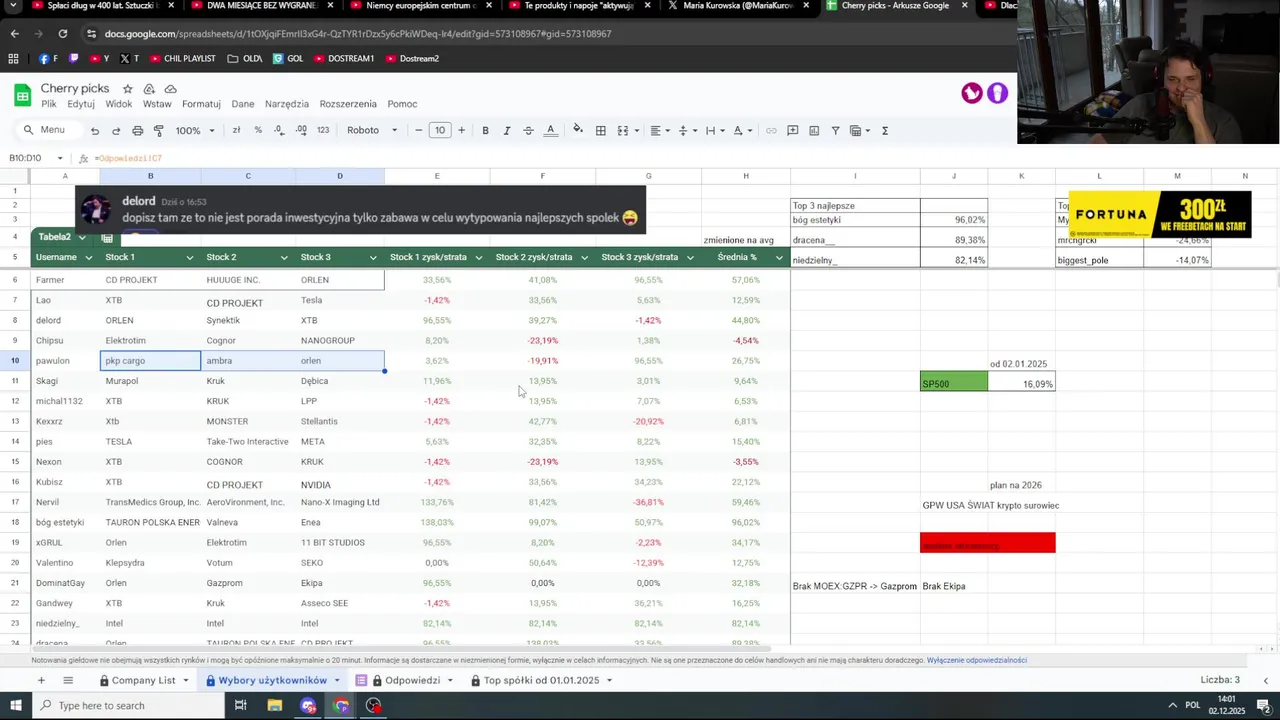The width and height of the screenshot is (1280, 720).
Task: Toggle bold formatting
Action: tap(485, 131)
